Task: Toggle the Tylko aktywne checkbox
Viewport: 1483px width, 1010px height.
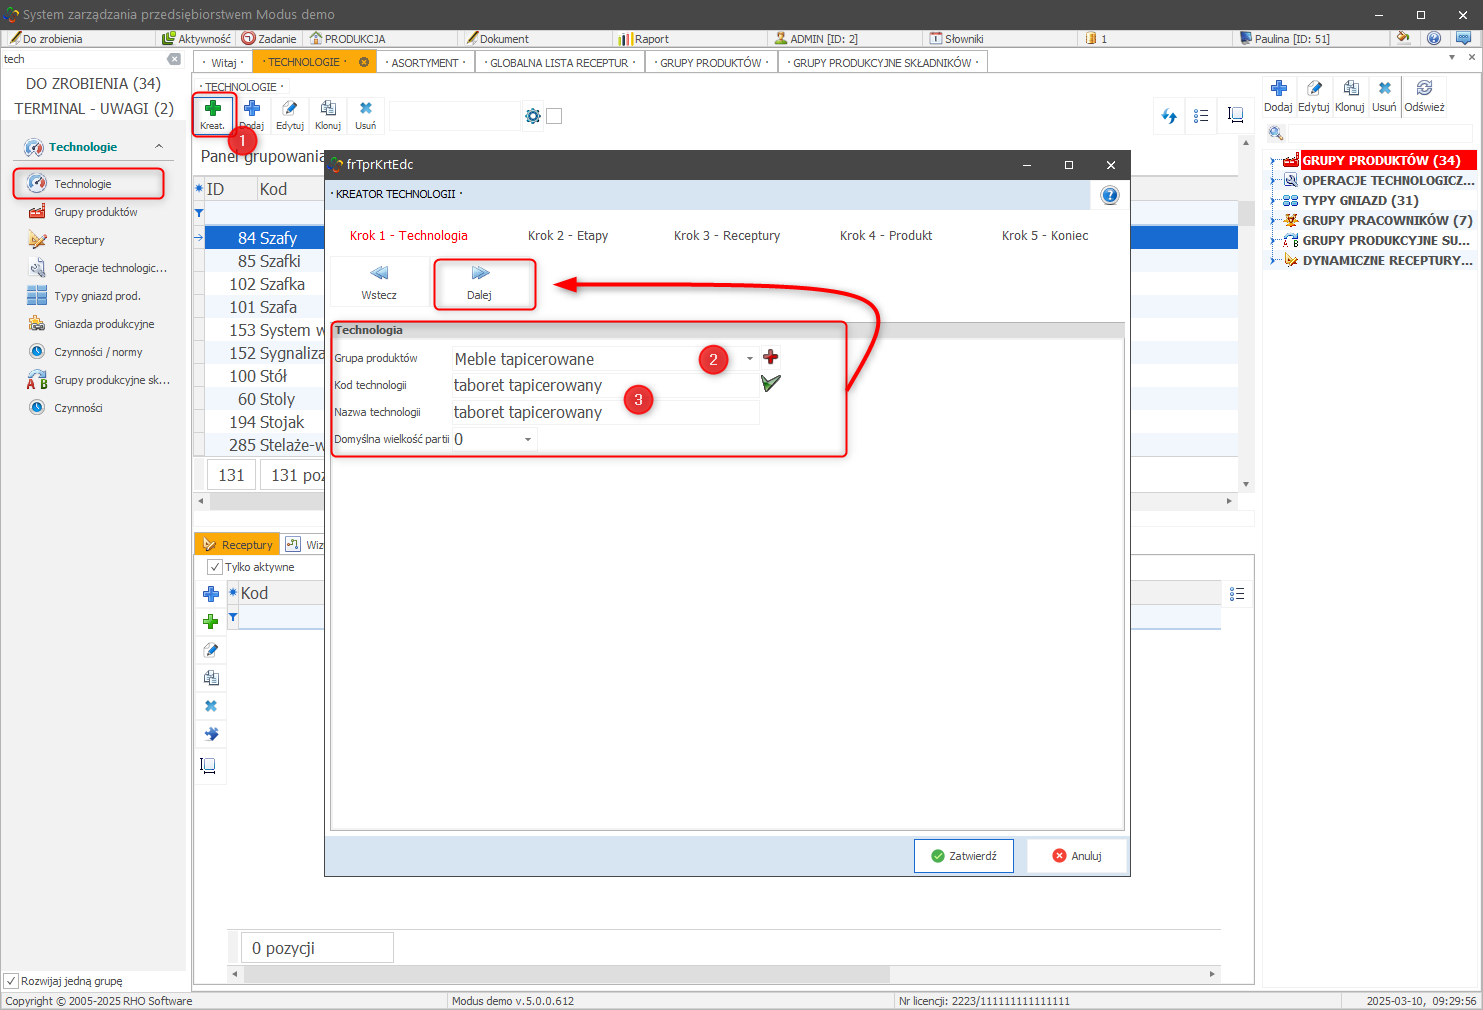Action: (215, 567)
